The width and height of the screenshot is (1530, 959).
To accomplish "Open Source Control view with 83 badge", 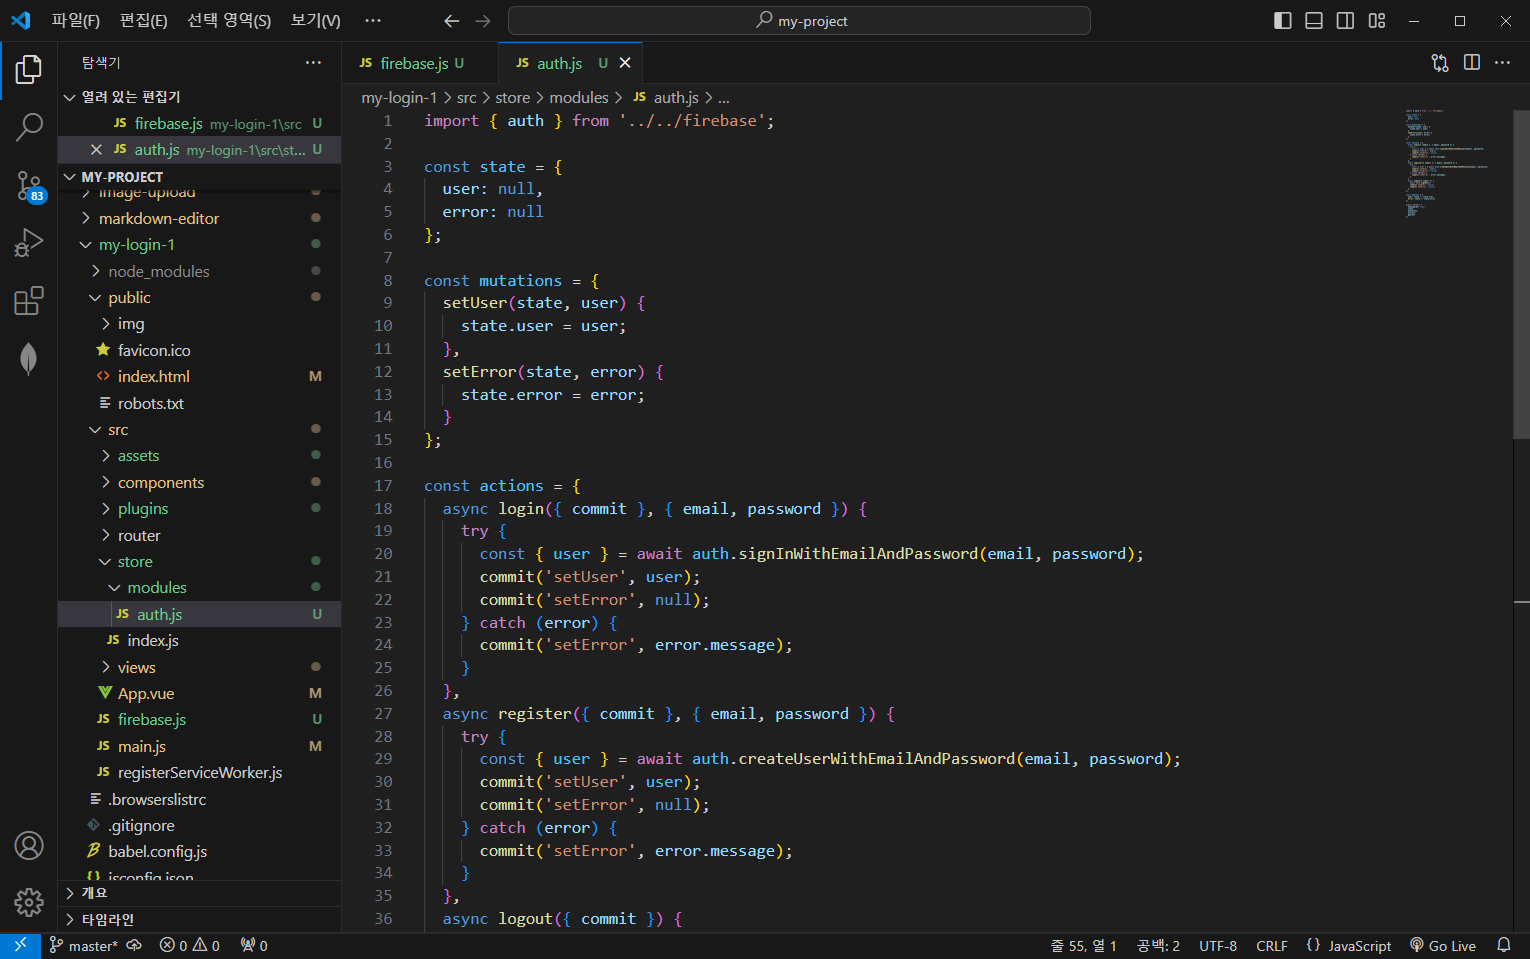I will 29,185.
